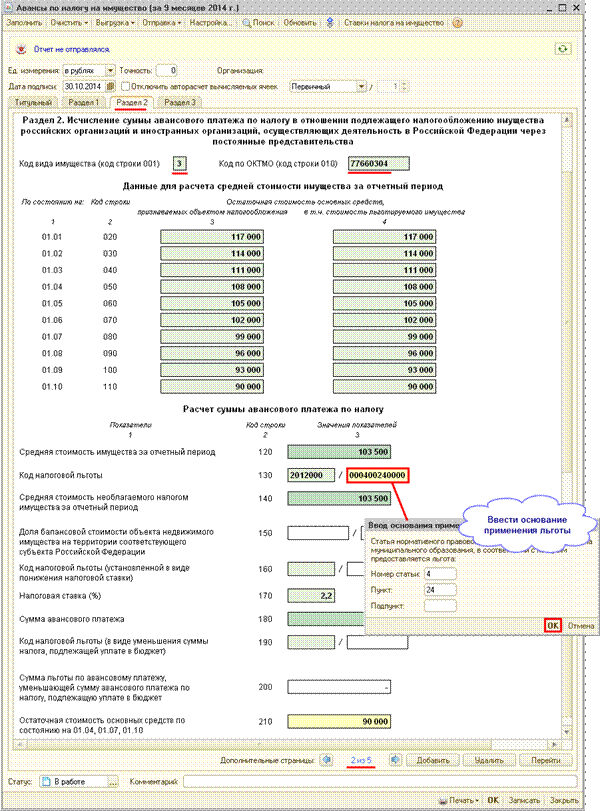Click OK in the Ввод основания dialog

point(552,625)
